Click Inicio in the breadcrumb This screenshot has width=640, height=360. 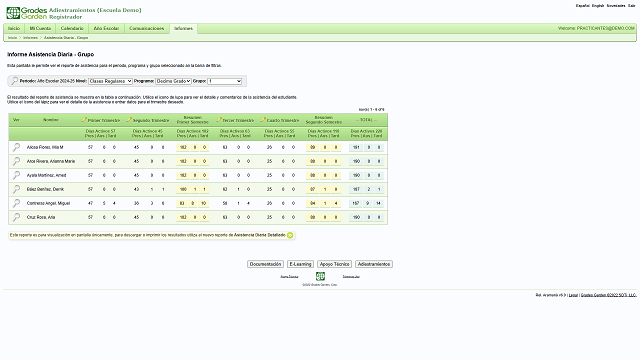13,38
